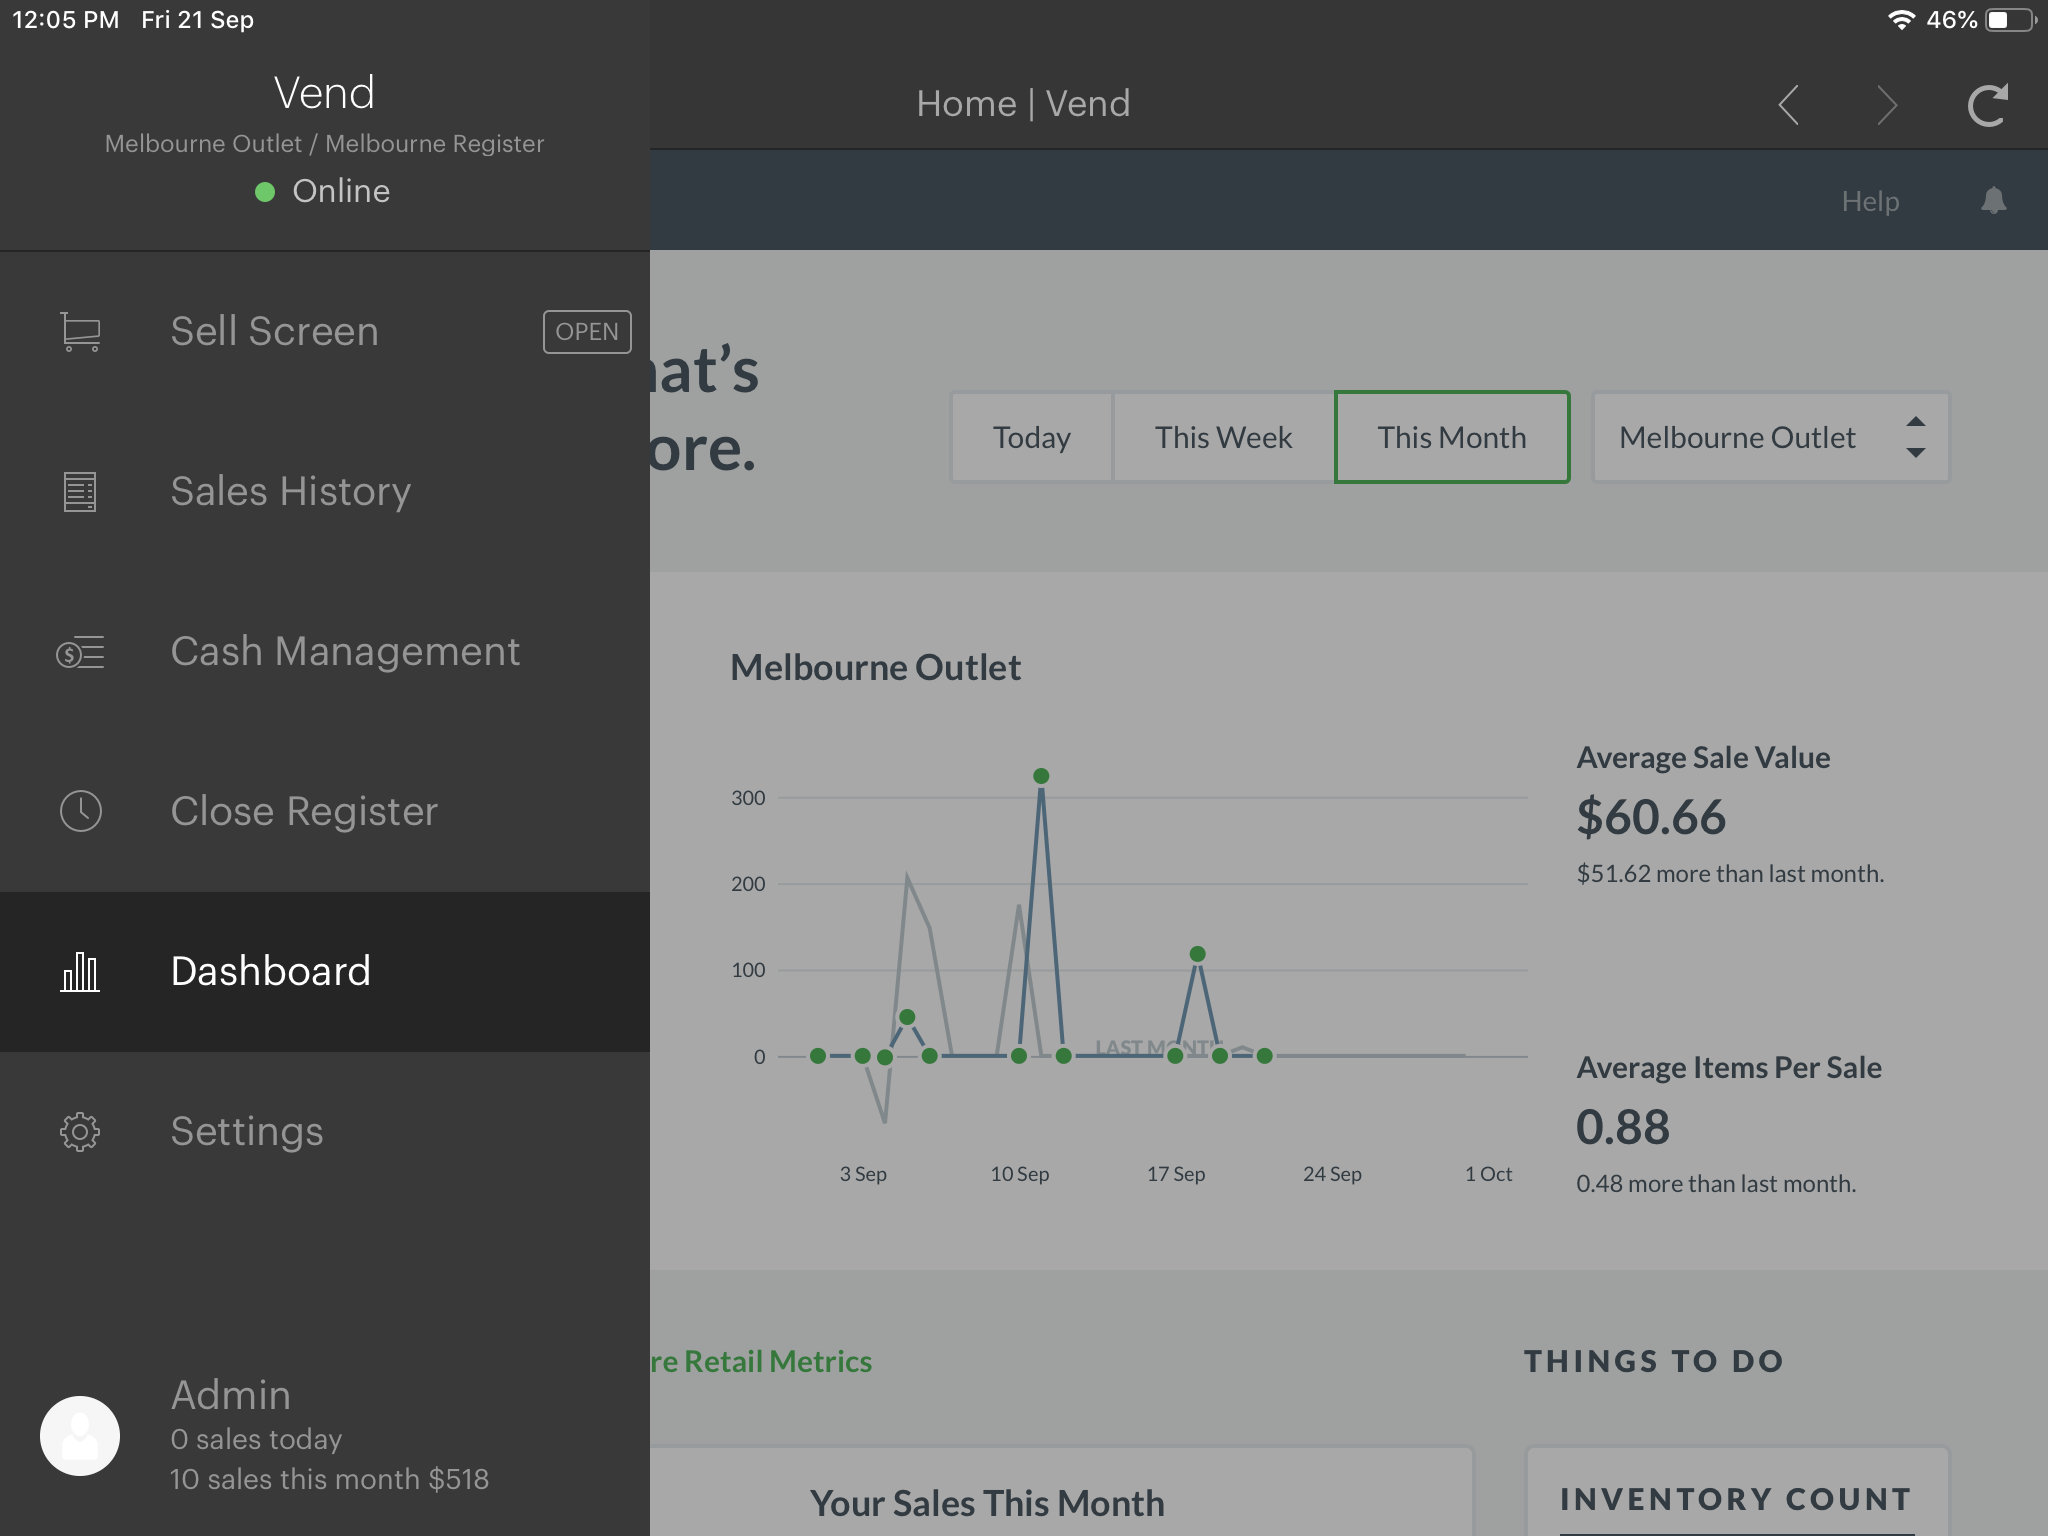2048x1536 pixels.
Task: Open notifications with the bell icon
Action: [x=1993, y=201]
